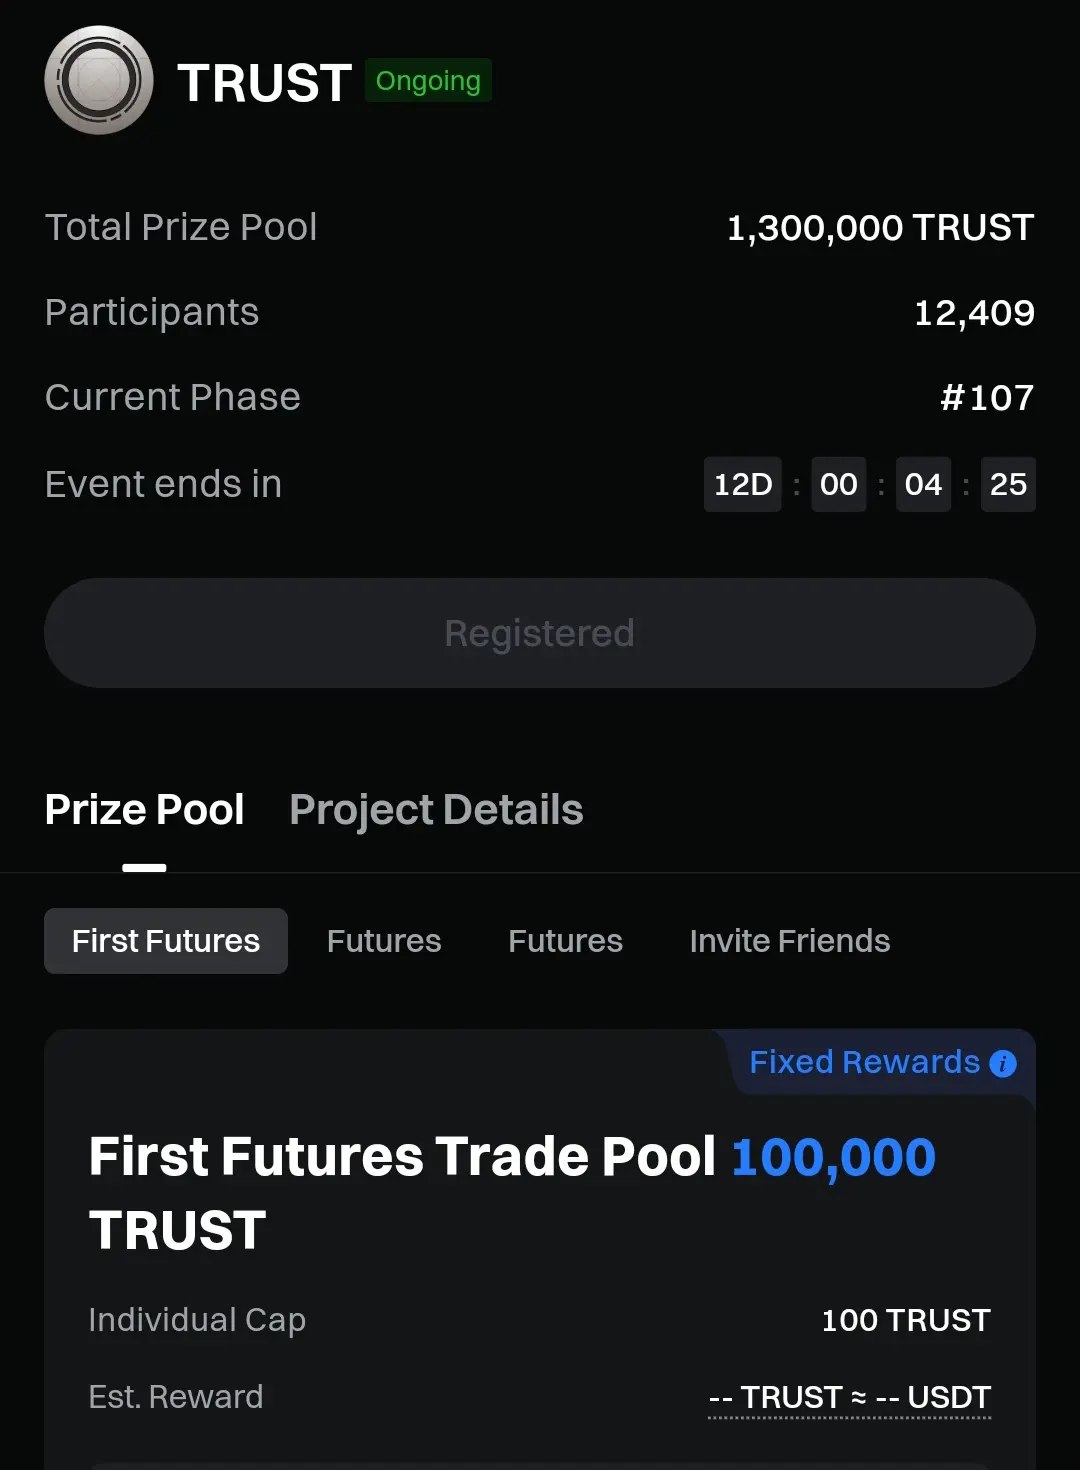The width and height of the screenshot is (1080, 1470).
Task: Click the 12D days countdown box
Action: [x=743, y=484]
